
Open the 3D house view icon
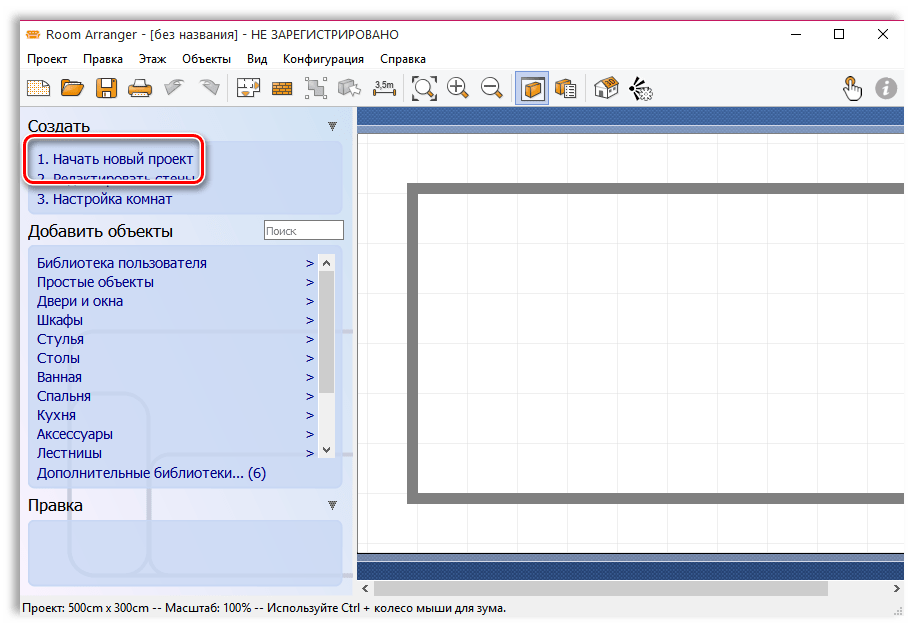point(606,88)
